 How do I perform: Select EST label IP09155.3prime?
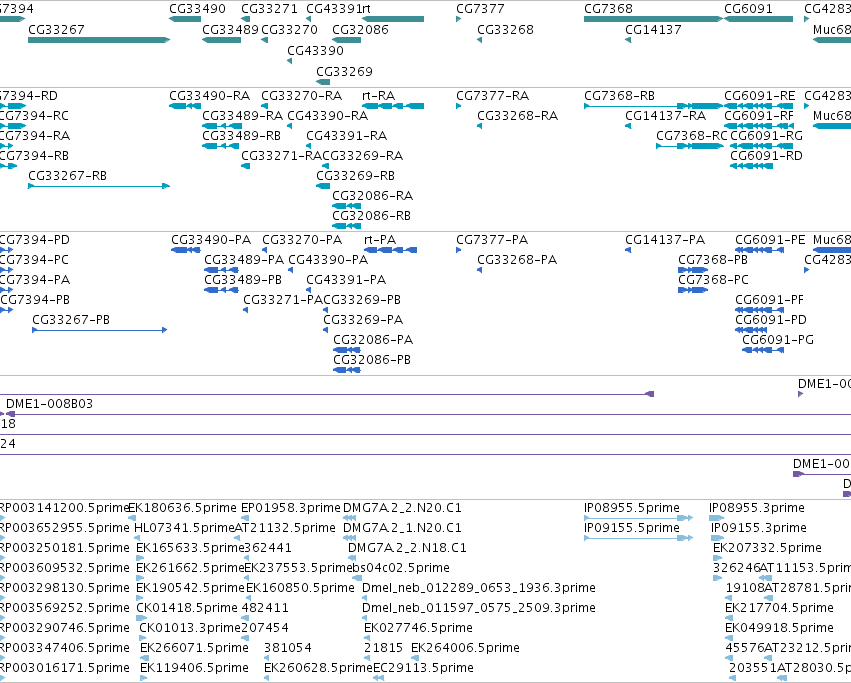tap(759, 528)
